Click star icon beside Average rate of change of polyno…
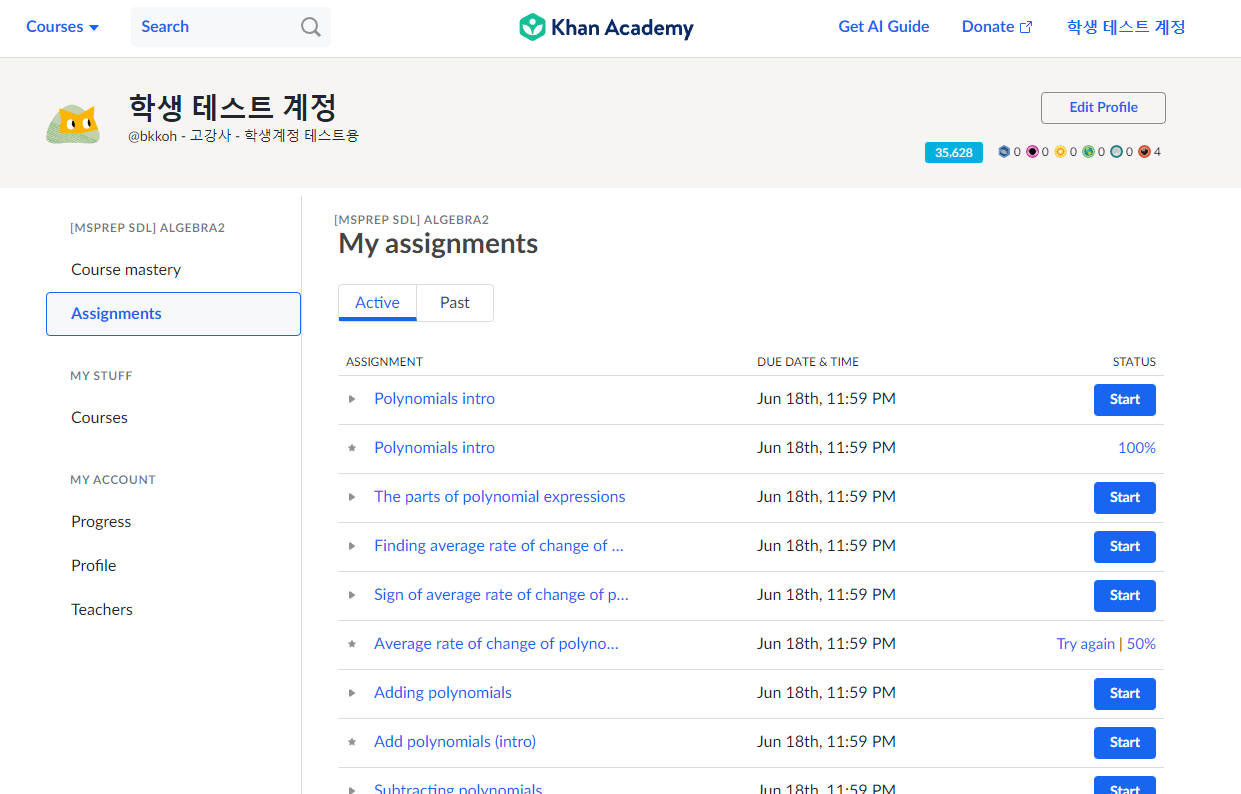 point(352,644)
